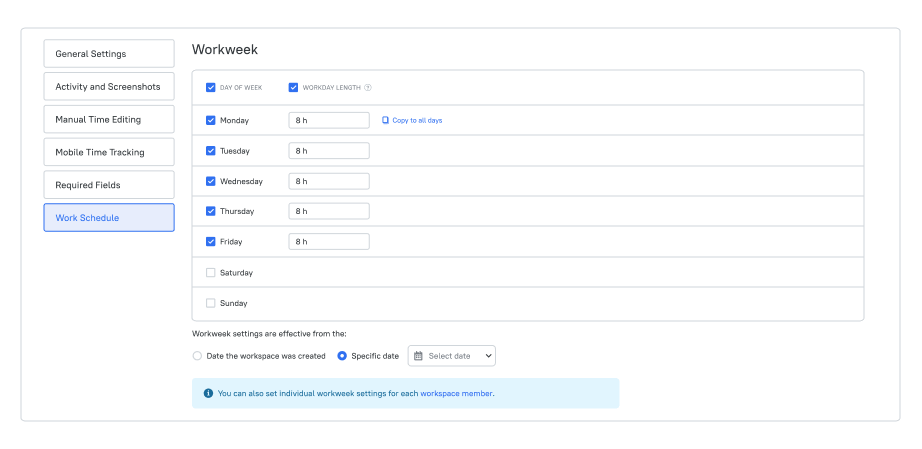Click the 'Select date' placeholder text
This screenshot has height=449, width=922.
click(449, 356)
